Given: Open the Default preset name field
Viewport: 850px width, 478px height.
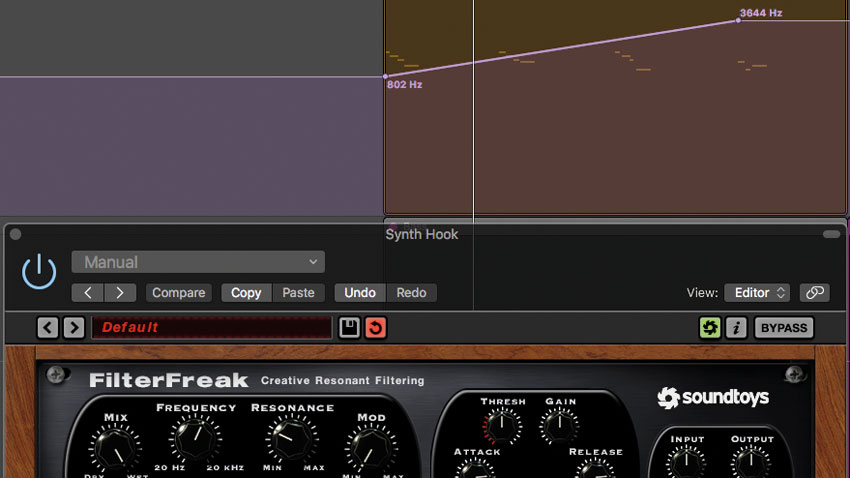Looking at the screenshot, I should pos(211,327).
